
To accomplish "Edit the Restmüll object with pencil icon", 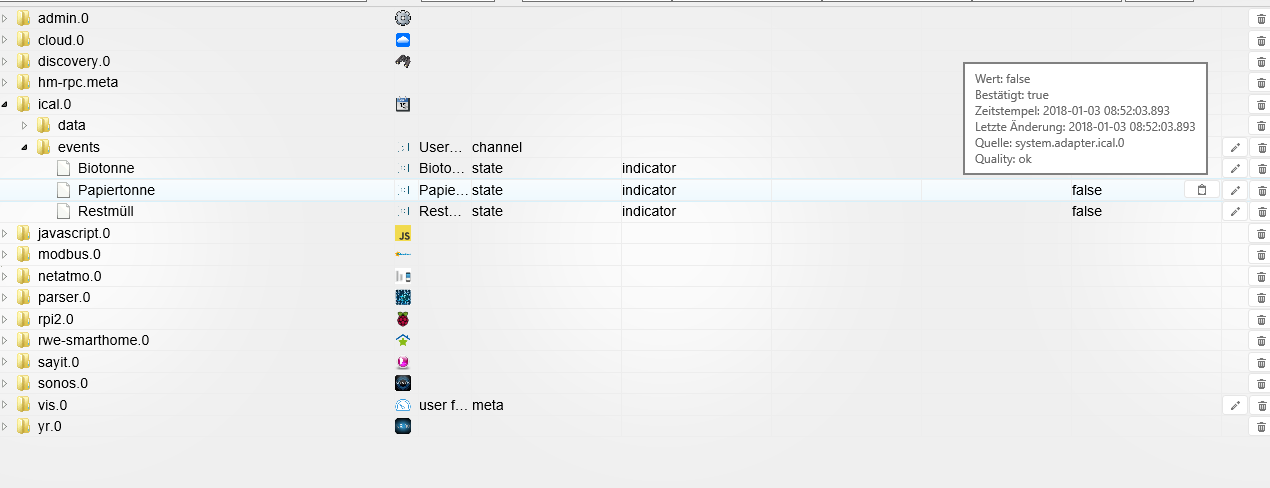I will [1235, 211].
